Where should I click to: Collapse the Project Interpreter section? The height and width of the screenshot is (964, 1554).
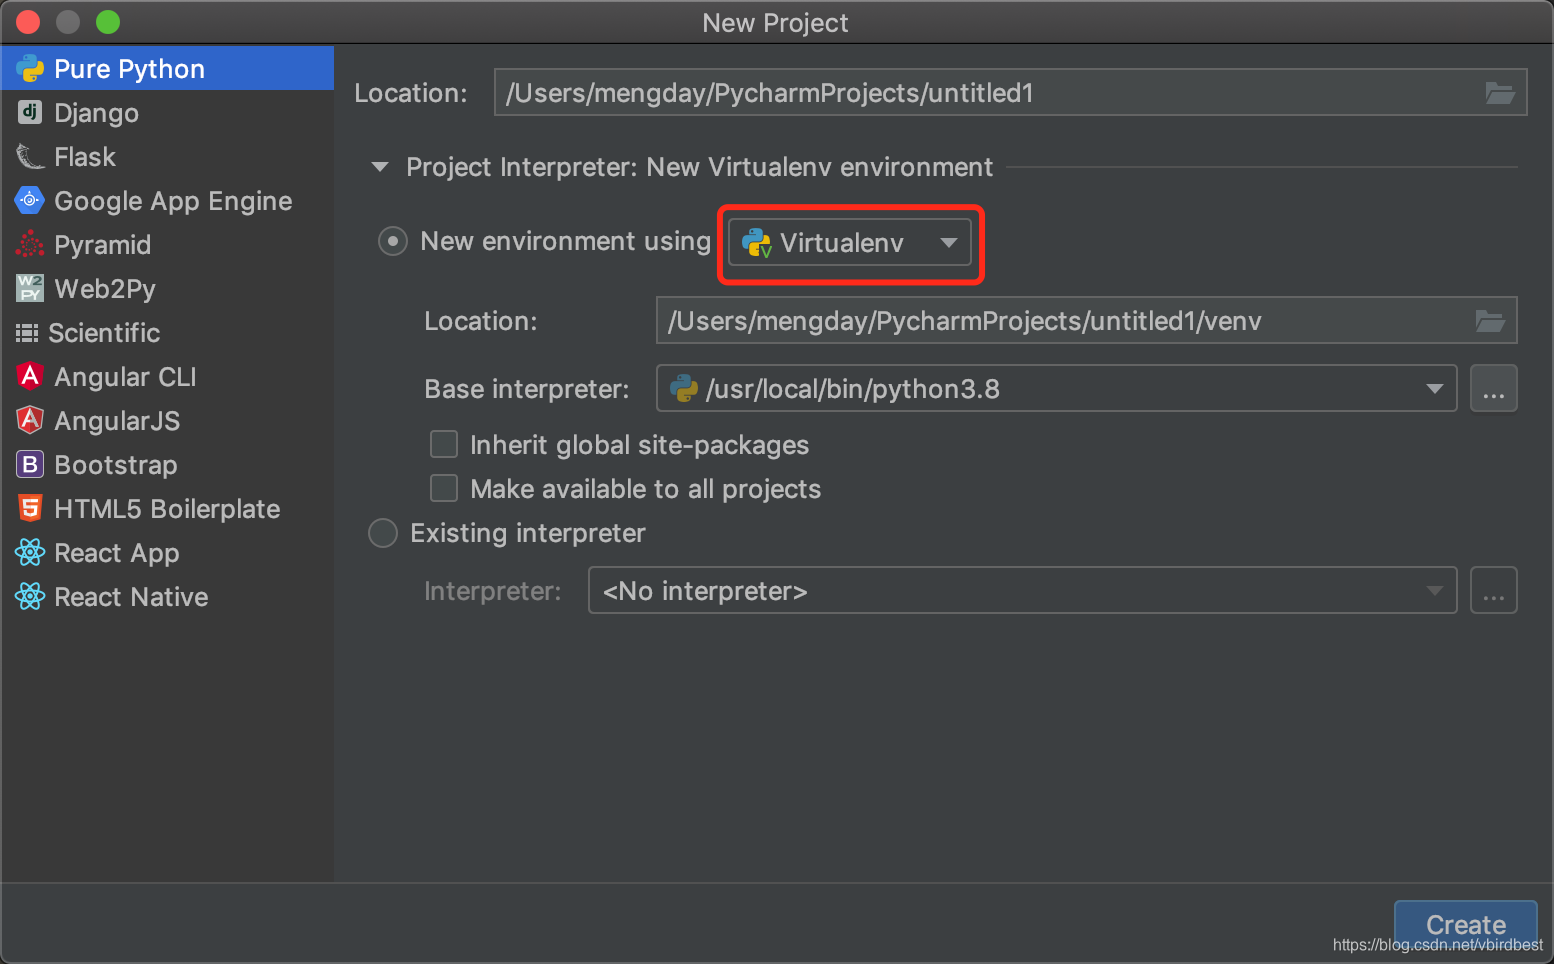point(380,167)
